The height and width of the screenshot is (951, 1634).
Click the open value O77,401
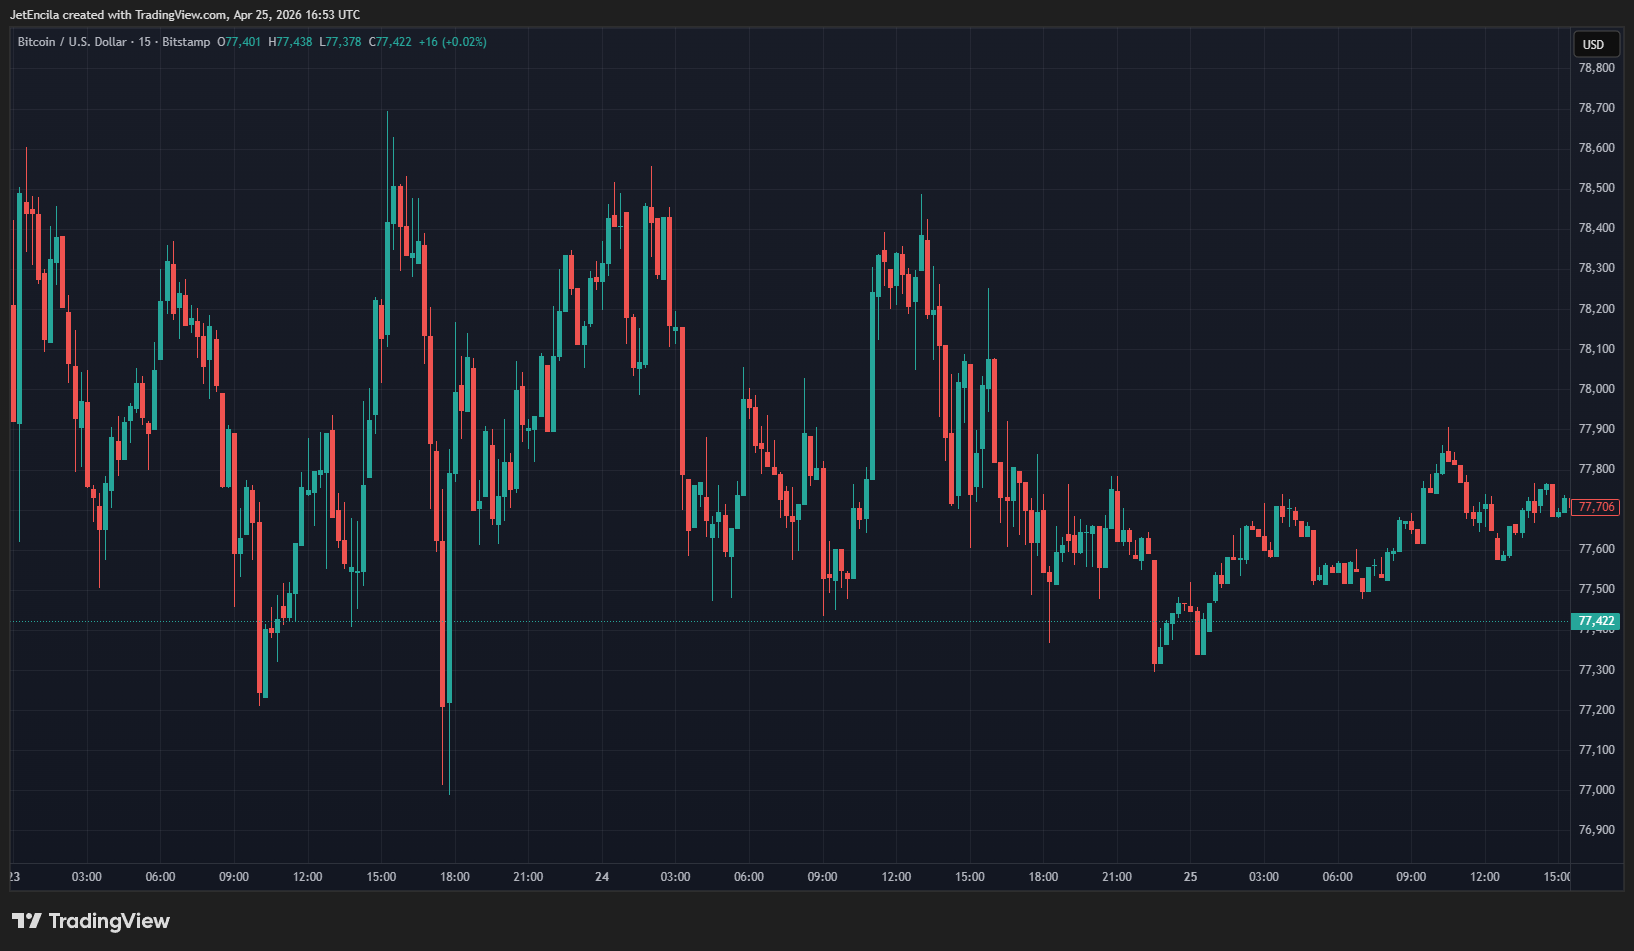[239, 42]
